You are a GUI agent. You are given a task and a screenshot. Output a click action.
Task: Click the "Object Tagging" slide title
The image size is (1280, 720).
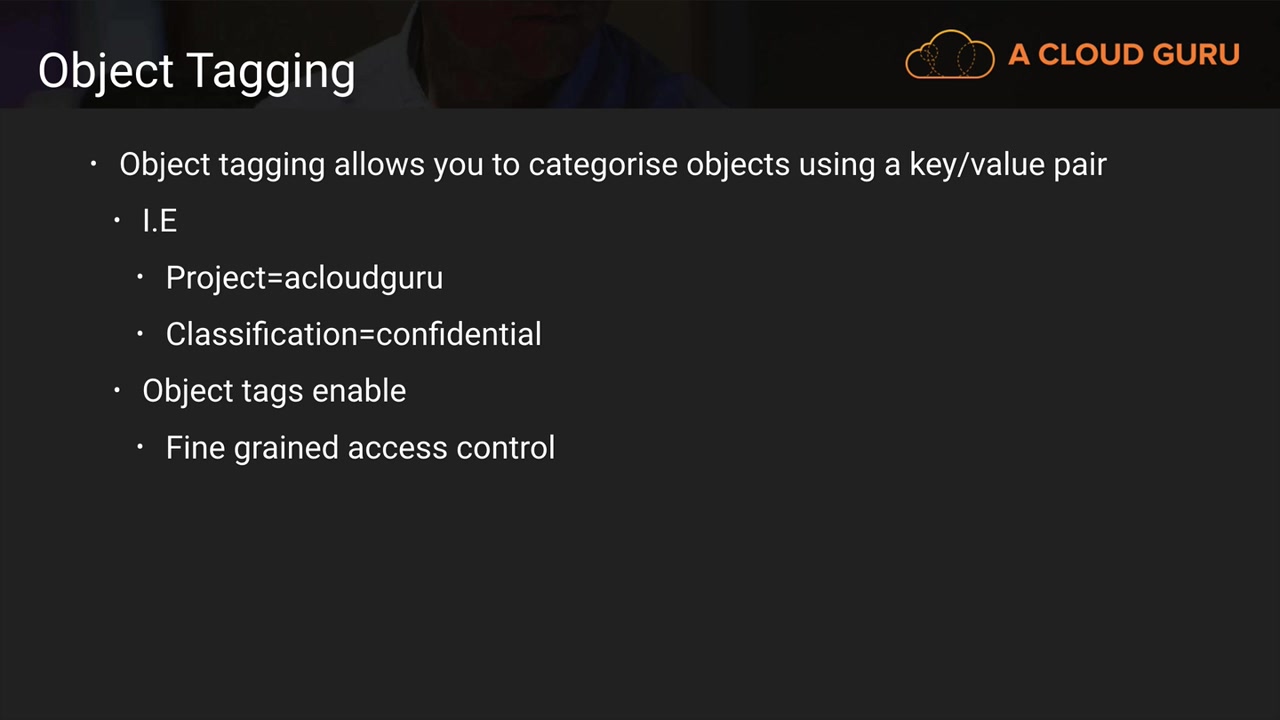coord(196,71)
